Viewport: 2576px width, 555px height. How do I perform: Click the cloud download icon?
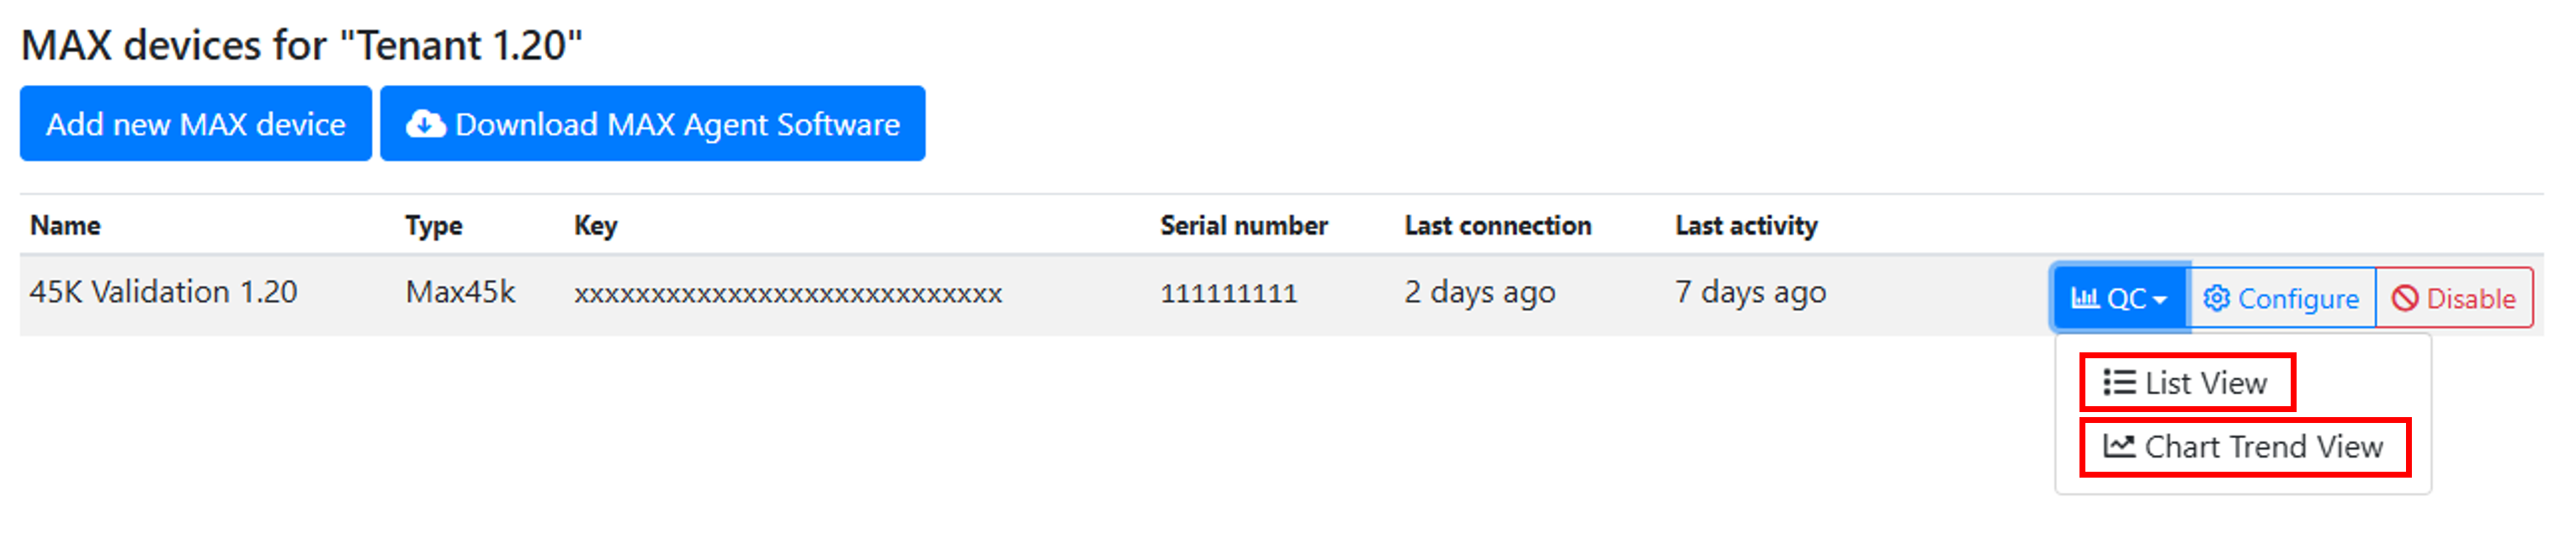coord(425,124)
